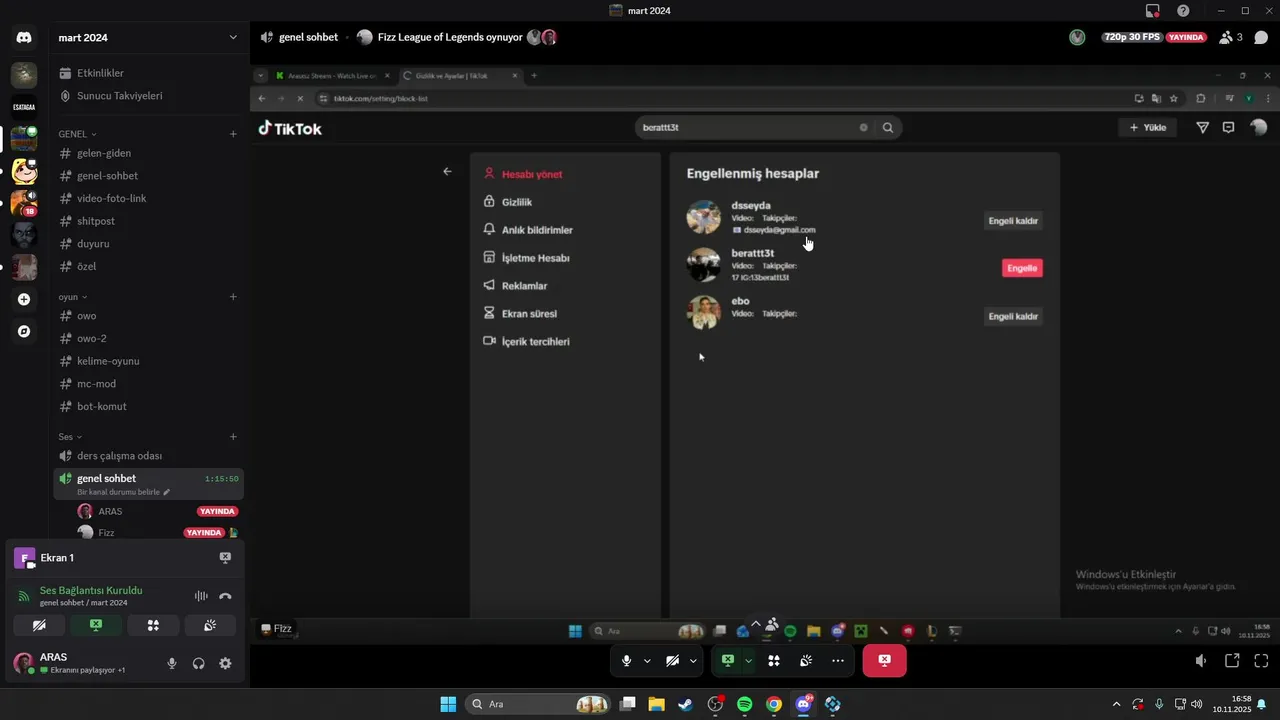The image size is (1280, 720).
Task: Select the duyuru channel
Action: tap(148, 244)
